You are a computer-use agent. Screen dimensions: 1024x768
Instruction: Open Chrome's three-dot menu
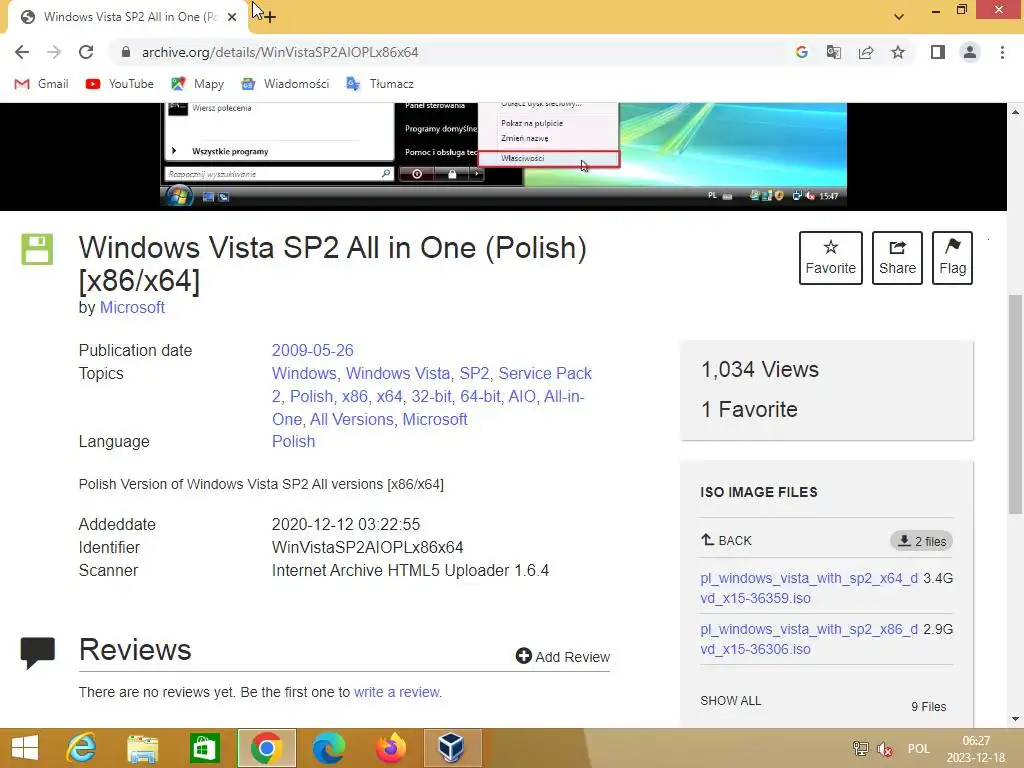pyautogui.click(x=1002, y=52)
